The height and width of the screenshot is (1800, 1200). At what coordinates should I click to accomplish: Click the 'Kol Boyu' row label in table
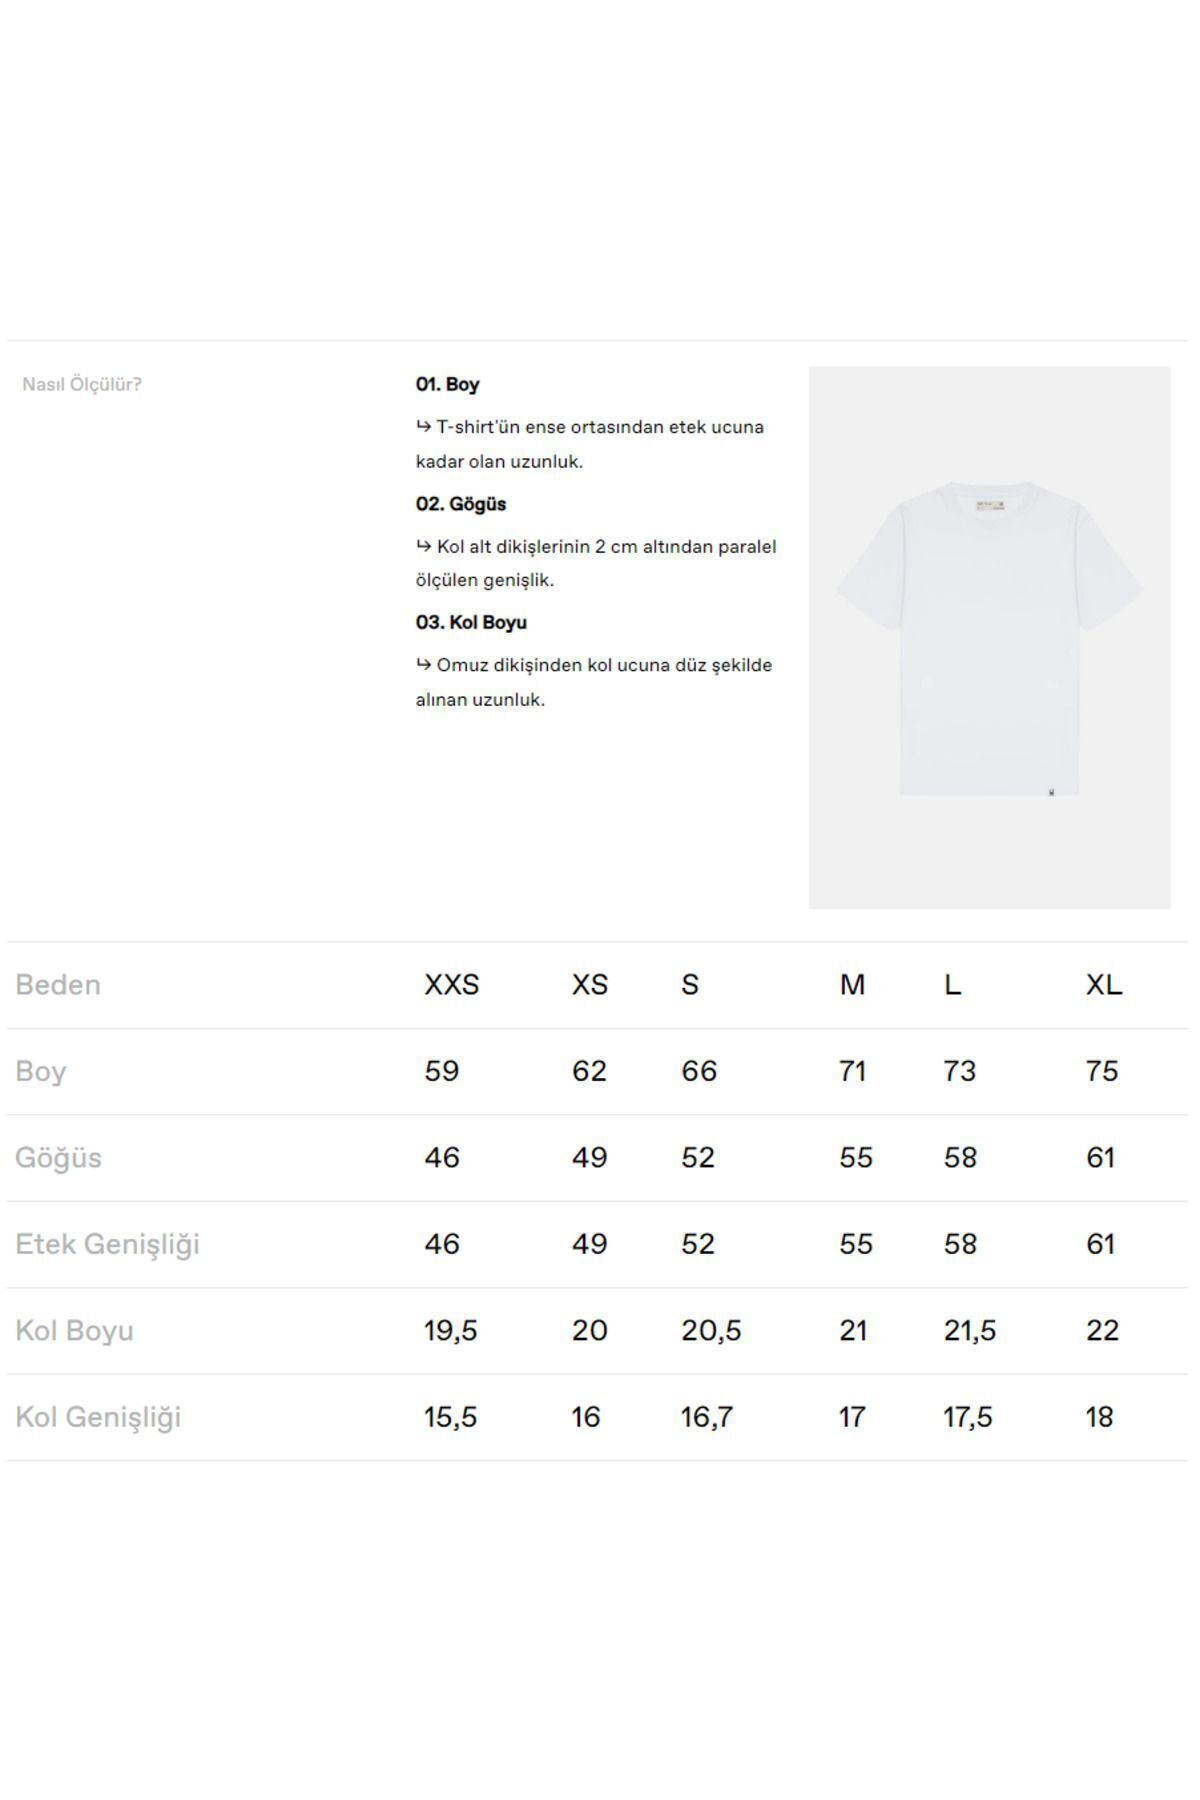(x=74, y=1331)
